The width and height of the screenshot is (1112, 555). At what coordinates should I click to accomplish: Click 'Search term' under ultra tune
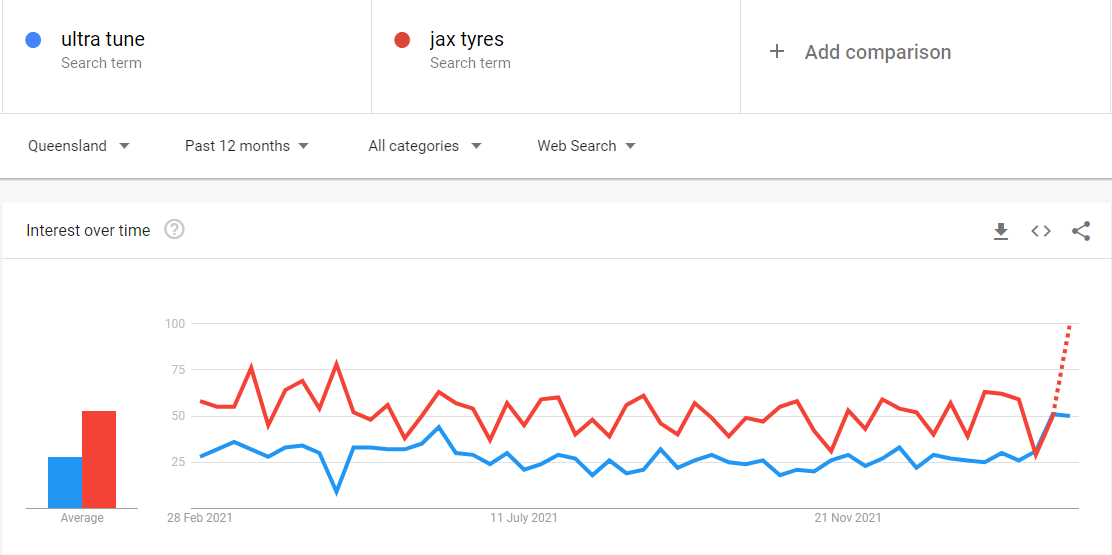click(x=101, y=63)
